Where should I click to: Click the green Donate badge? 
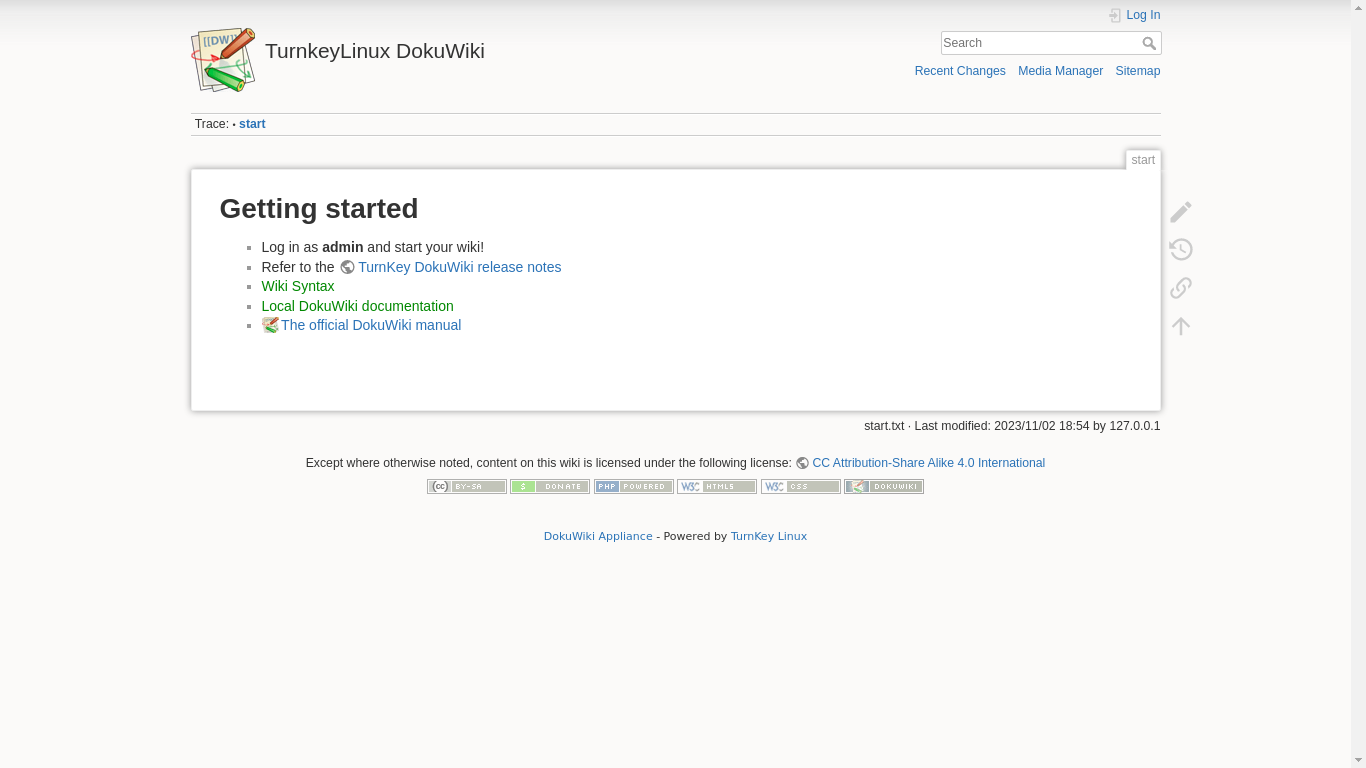click(x=550, y=487)
